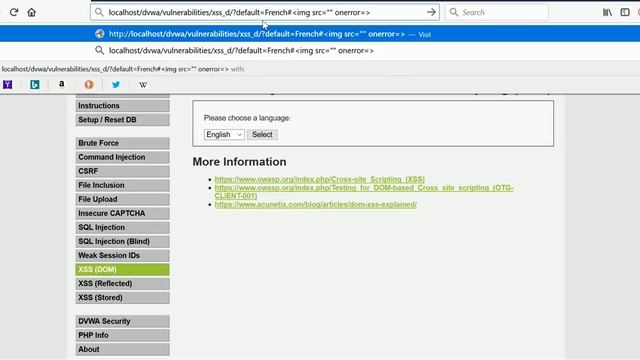This screenshot has height=360, width=640.
Task: Open XSS (Reflected) page
Action: click(x=122, y=284)
